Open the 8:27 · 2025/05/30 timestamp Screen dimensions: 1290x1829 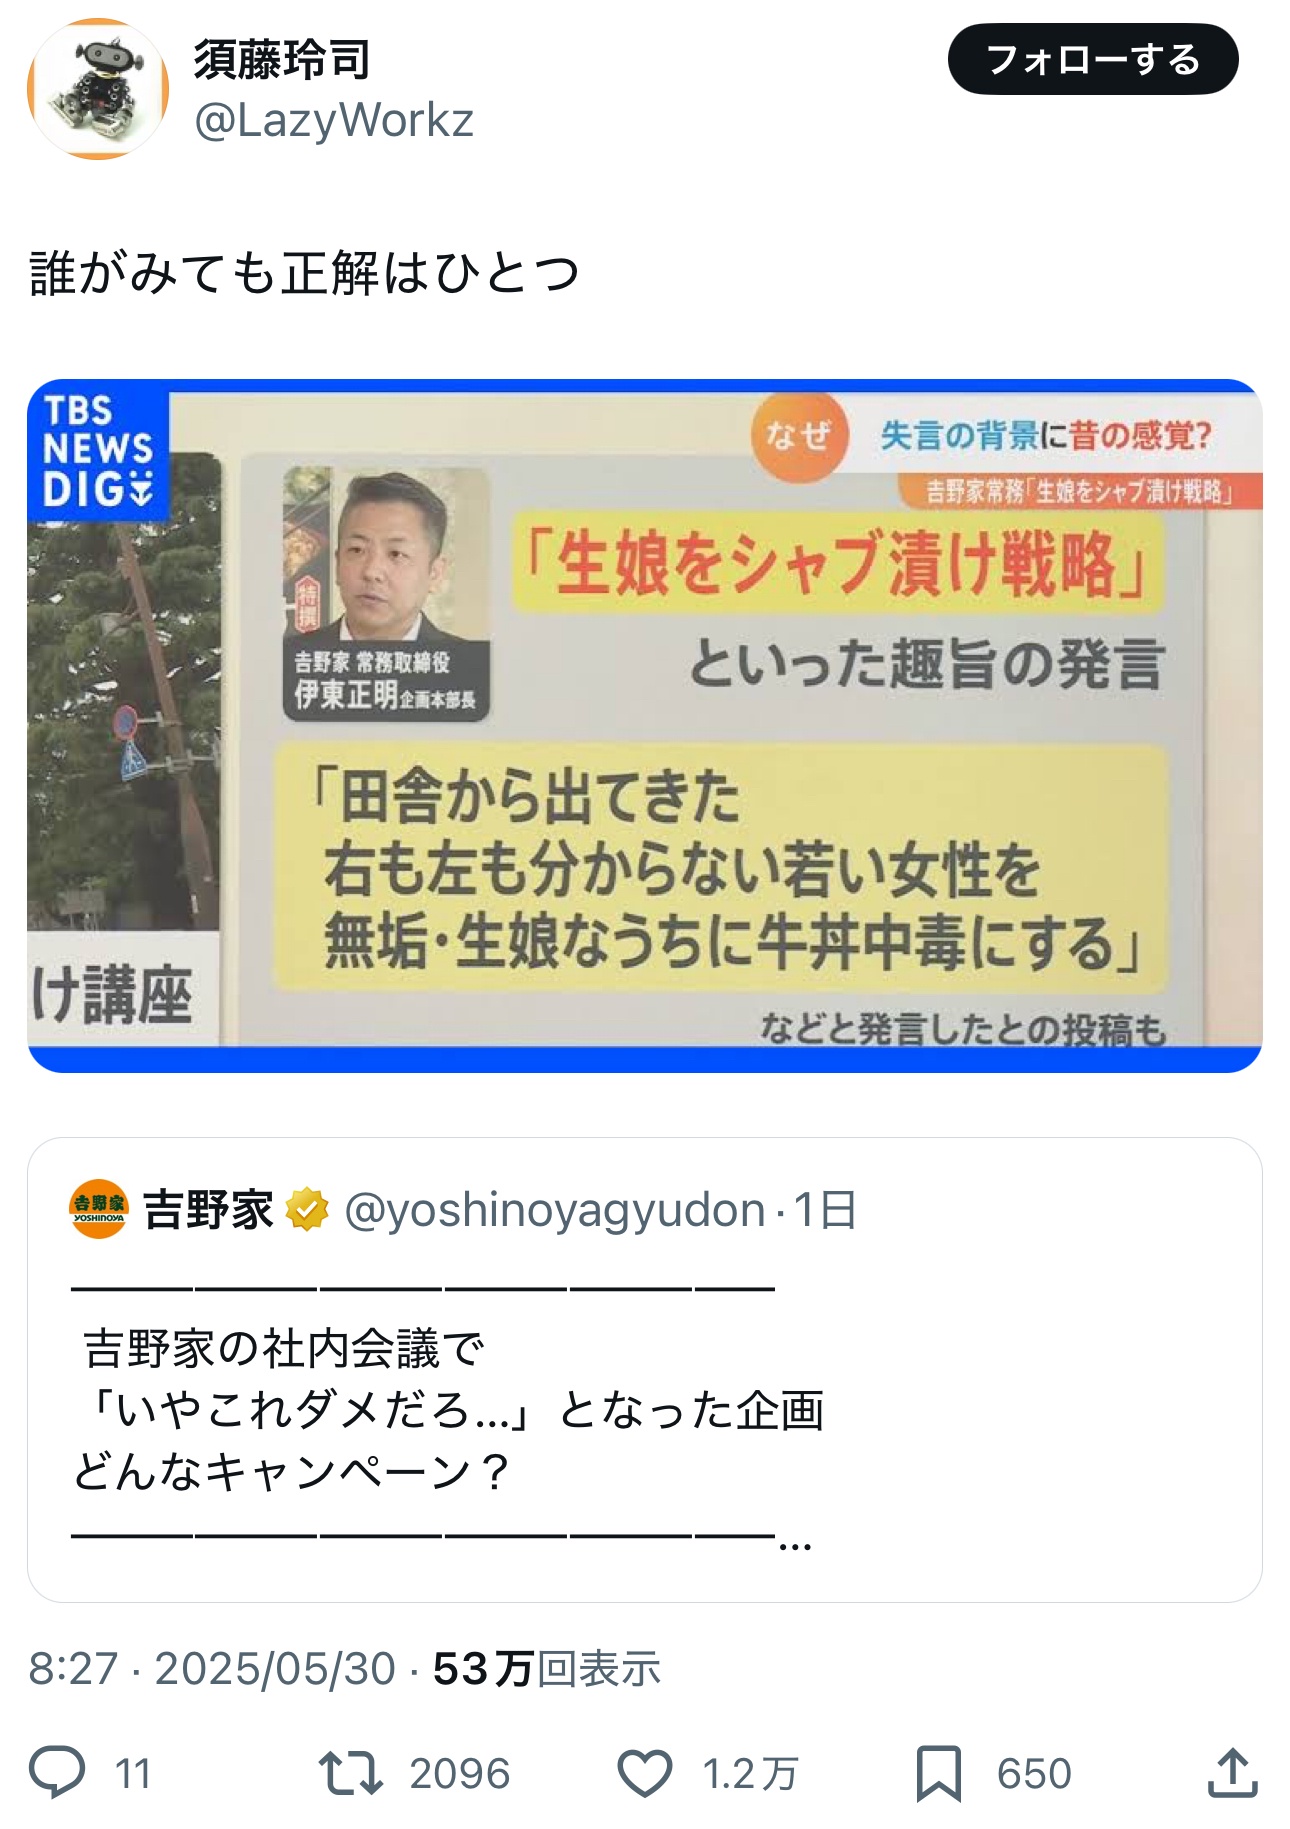[x=212, y=1669]
